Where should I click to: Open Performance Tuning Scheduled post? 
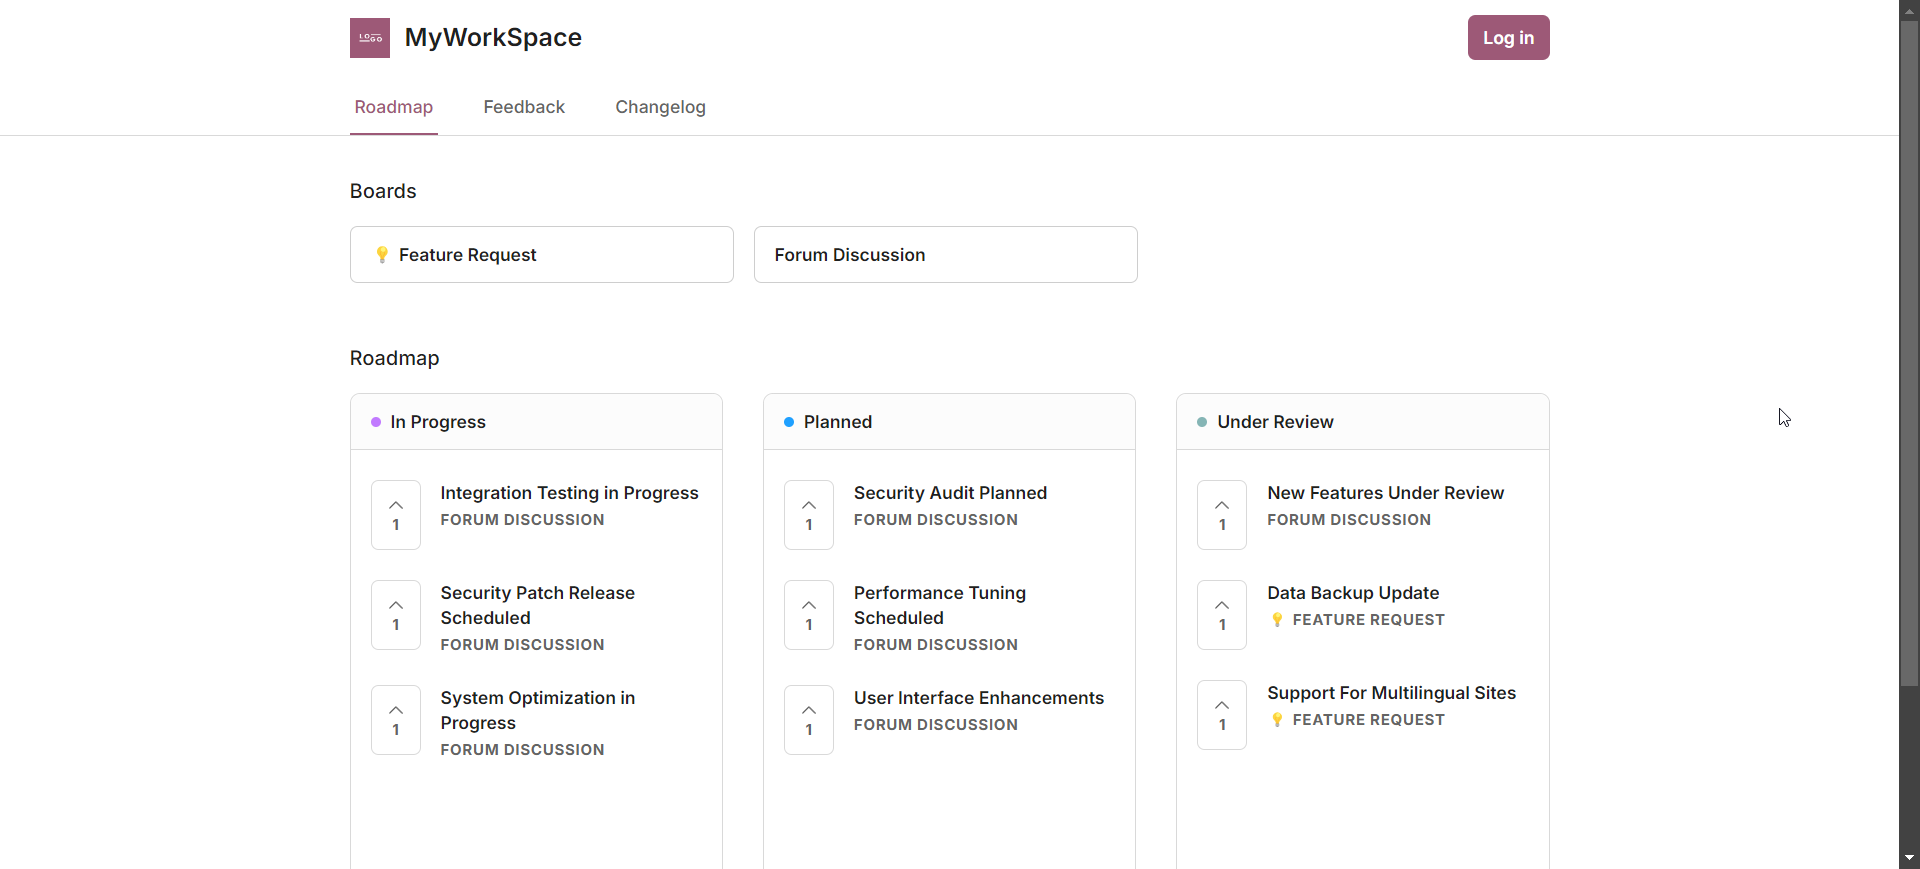940,605
